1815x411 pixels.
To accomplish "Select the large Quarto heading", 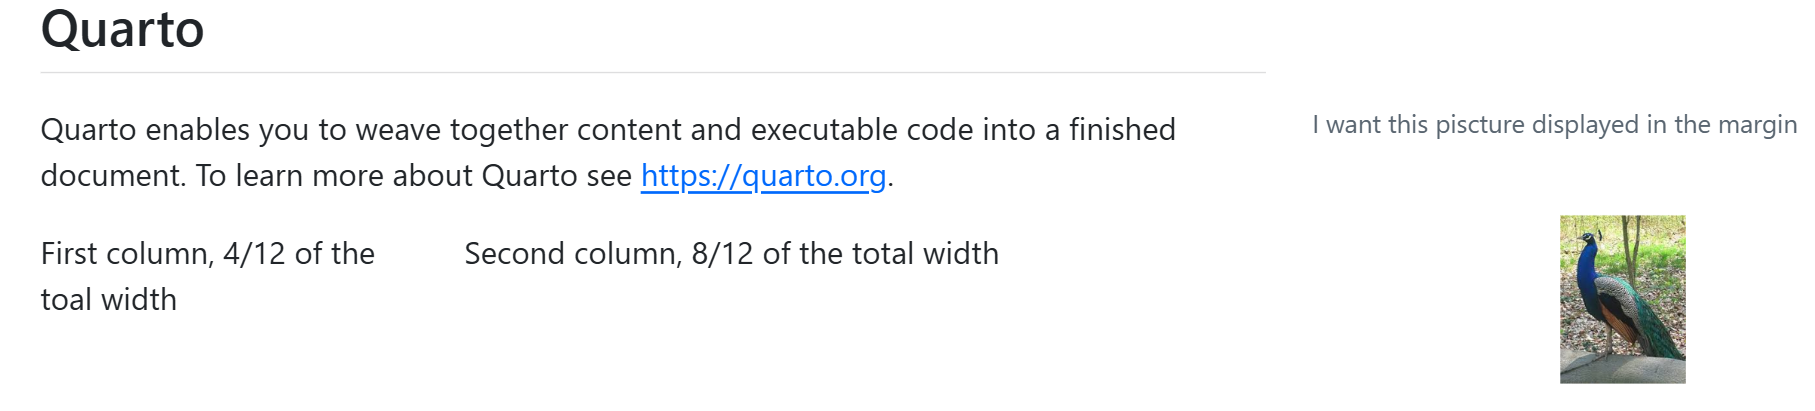I will pos(123,29).
